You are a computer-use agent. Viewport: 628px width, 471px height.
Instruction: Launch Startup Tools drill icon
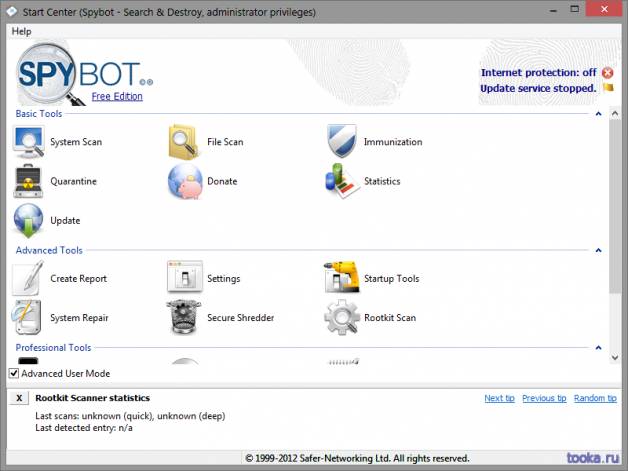pos(342,277)
